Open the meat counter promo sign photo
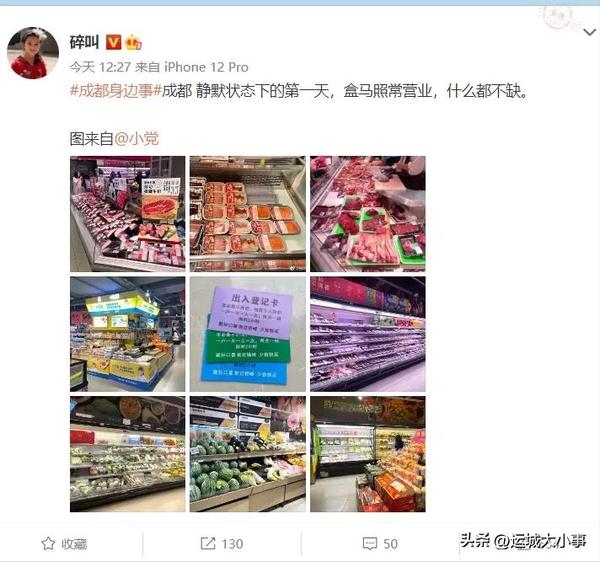Screen dimensions: 600x562 (127, 214)
